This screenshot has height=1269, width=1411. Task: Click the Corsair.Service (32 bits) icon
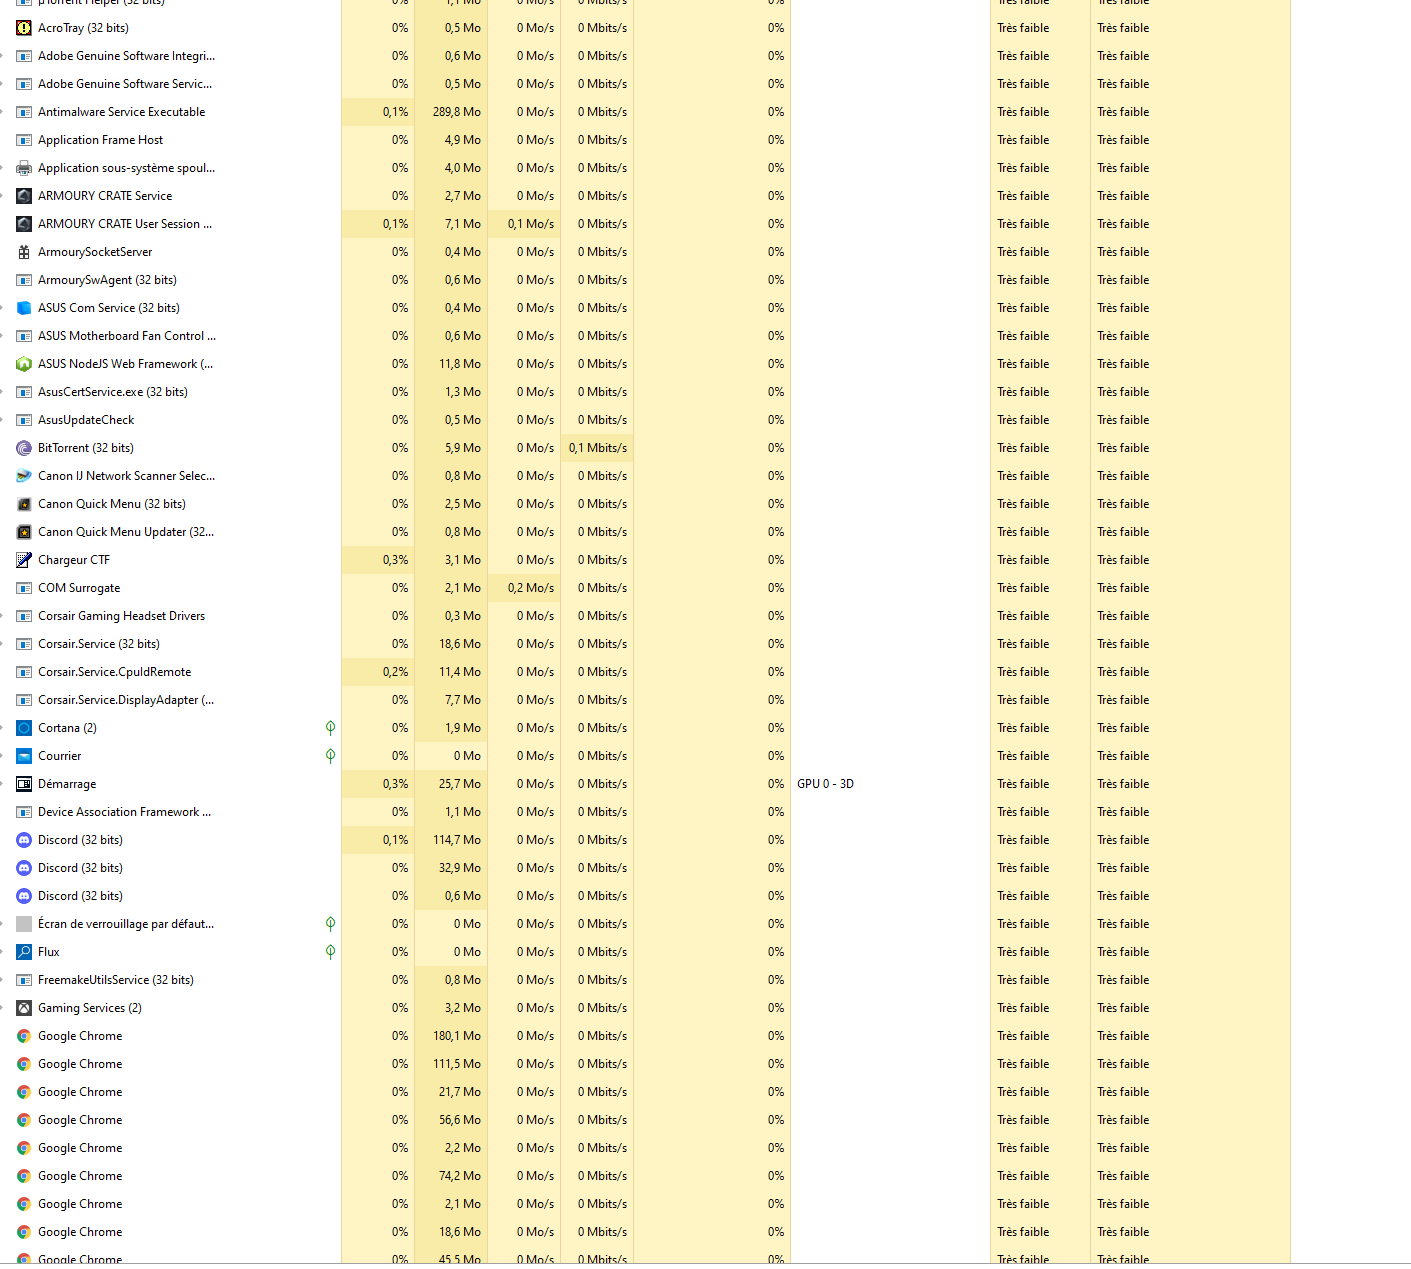pyautogui.click(x=24, y=644)
